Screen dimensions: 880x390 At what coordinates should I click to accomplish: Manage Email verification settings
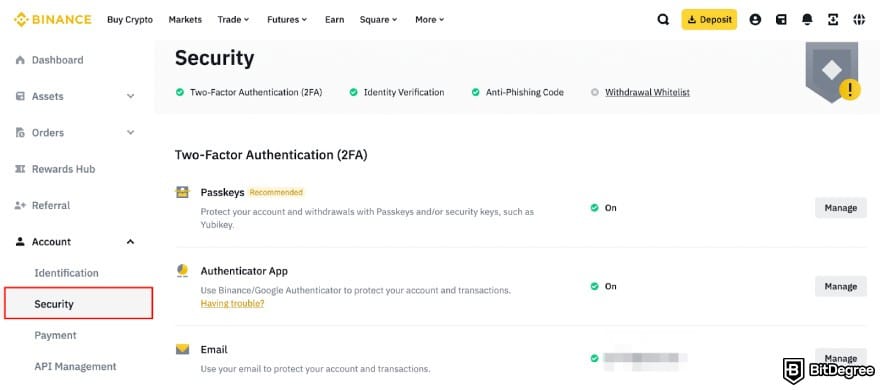[x=841, y=358]
